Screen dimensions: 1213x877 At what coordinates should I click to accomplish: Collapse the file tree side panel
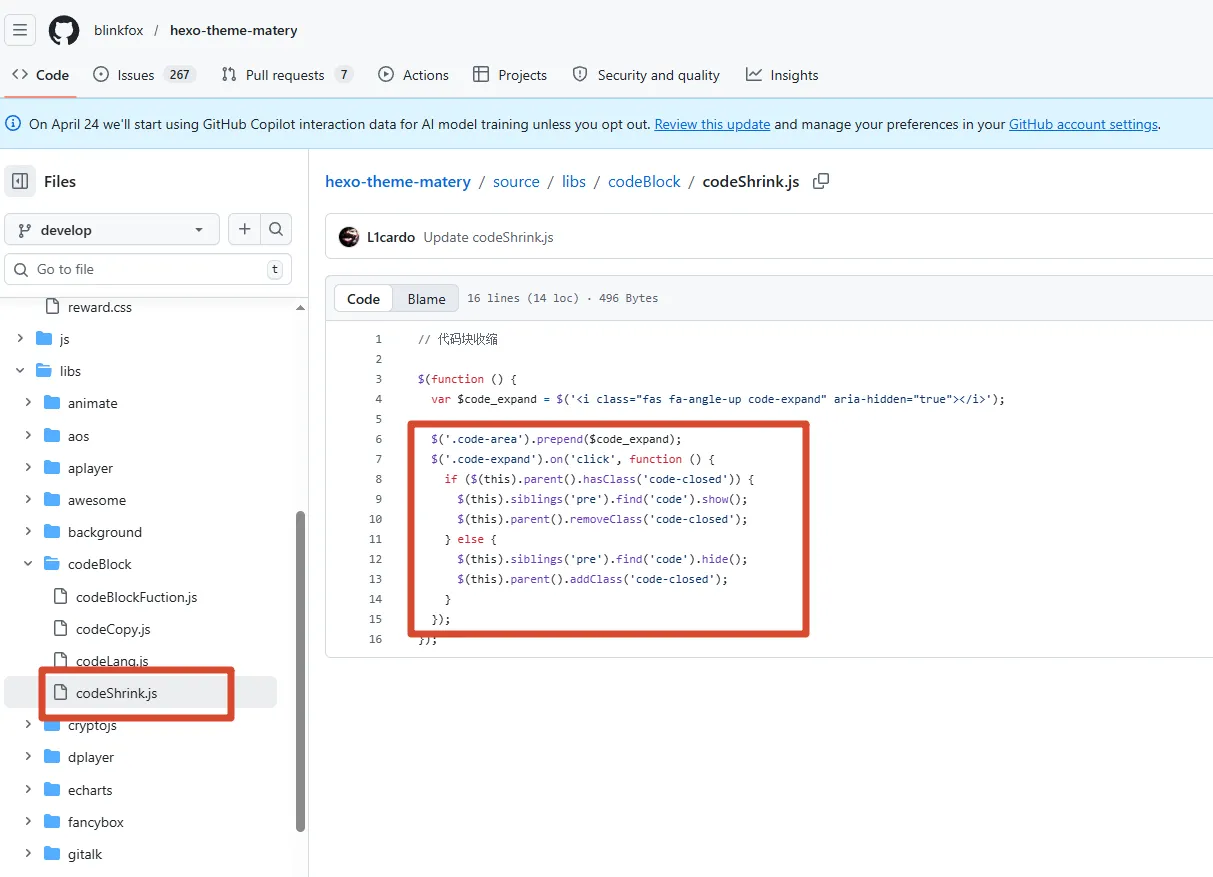point(20,181)
